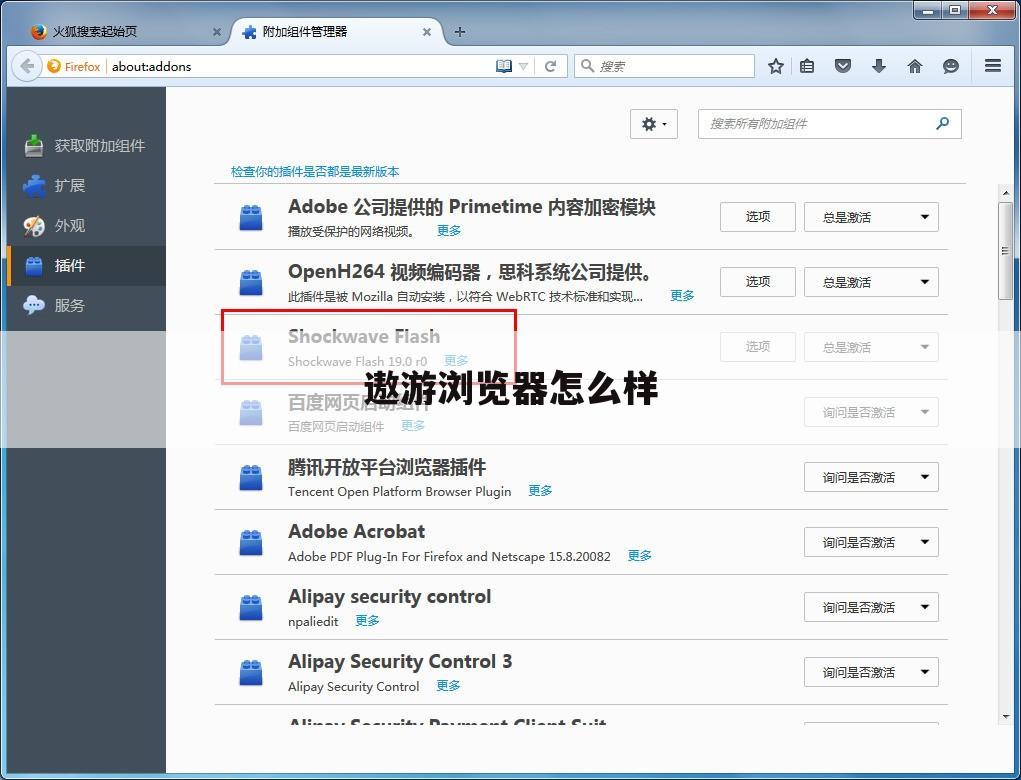
Task: Close the 附加组件管理器 tab
Action: click(427, 32)
